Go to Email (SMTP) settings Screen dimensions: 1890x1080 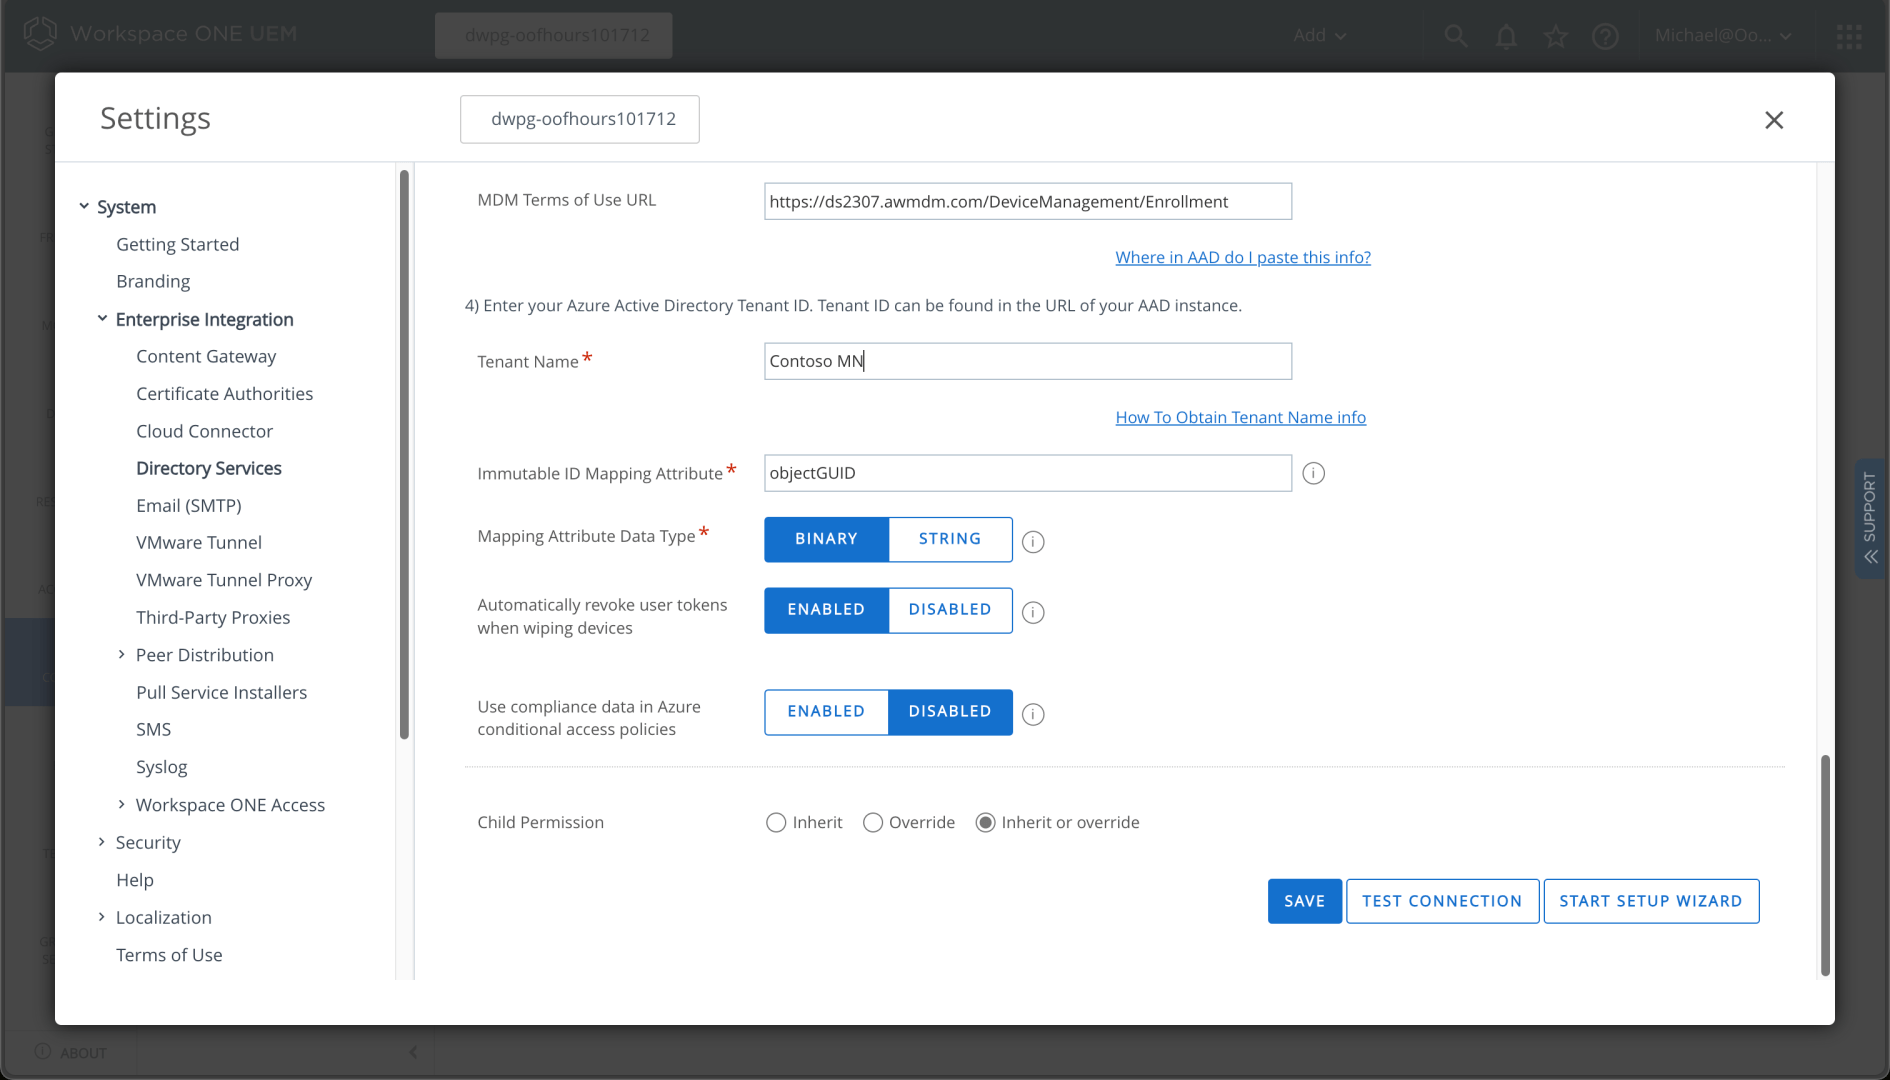188,506
